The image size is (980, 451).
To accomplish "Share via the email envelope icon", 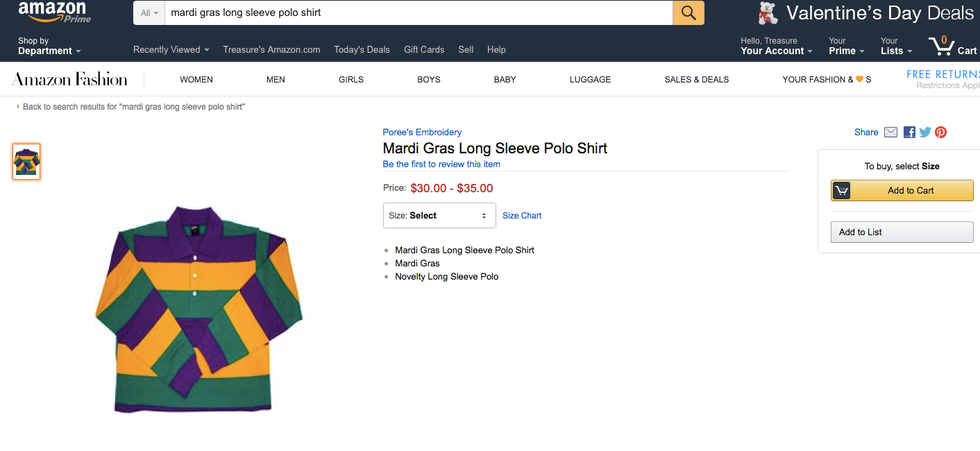I will pyautogui.click(x=890, y=132).
